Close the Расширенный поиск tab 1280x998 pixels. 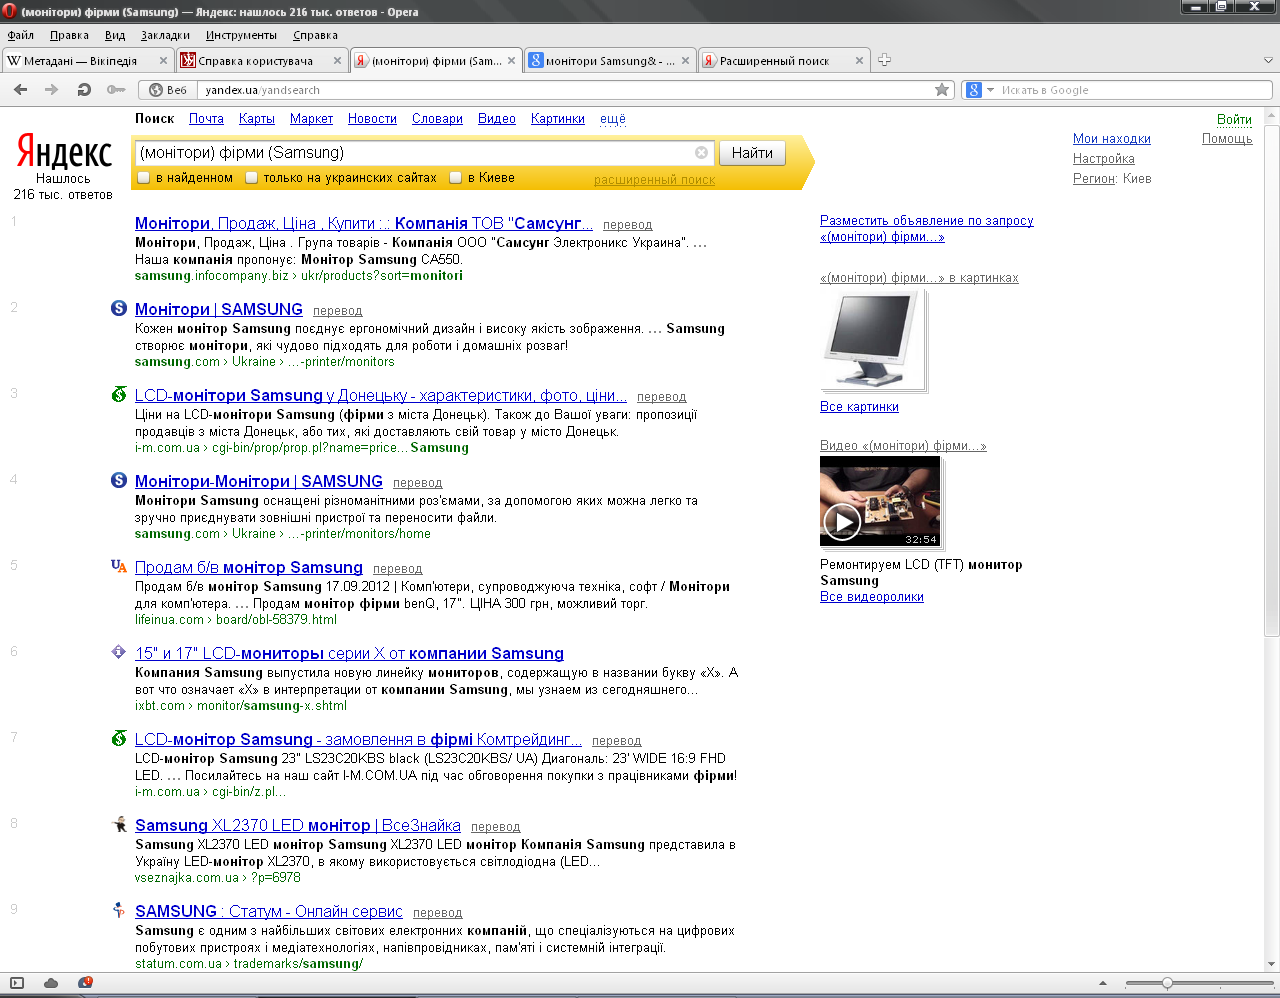coord(859,61)
